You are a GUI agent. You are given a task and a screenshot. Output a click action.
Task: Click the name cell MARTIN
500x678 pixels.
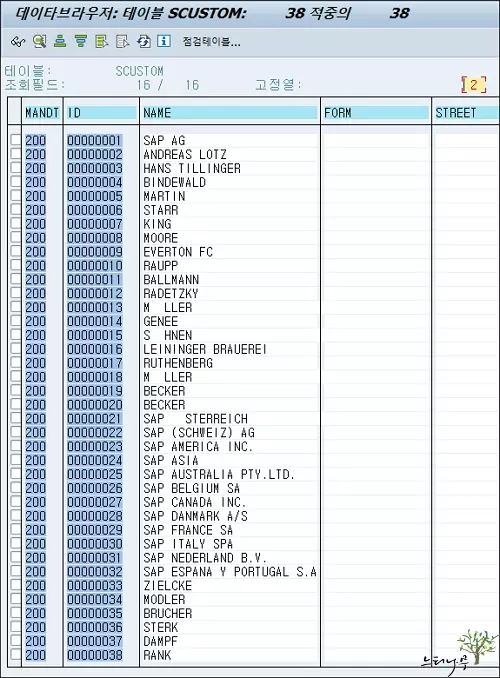[x=164, y=196]
